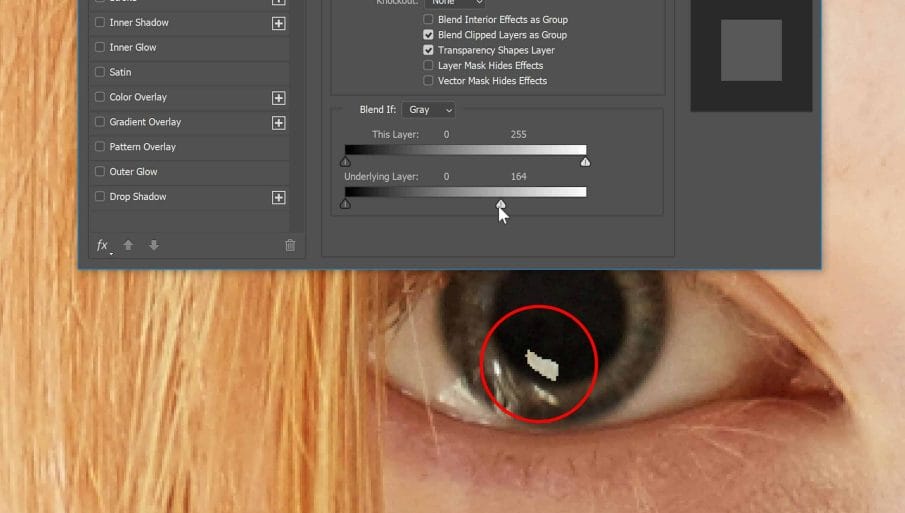Click the trash icon to delete effect
Image resolution: width=905 pixels, height=513 pixels.
290,245
